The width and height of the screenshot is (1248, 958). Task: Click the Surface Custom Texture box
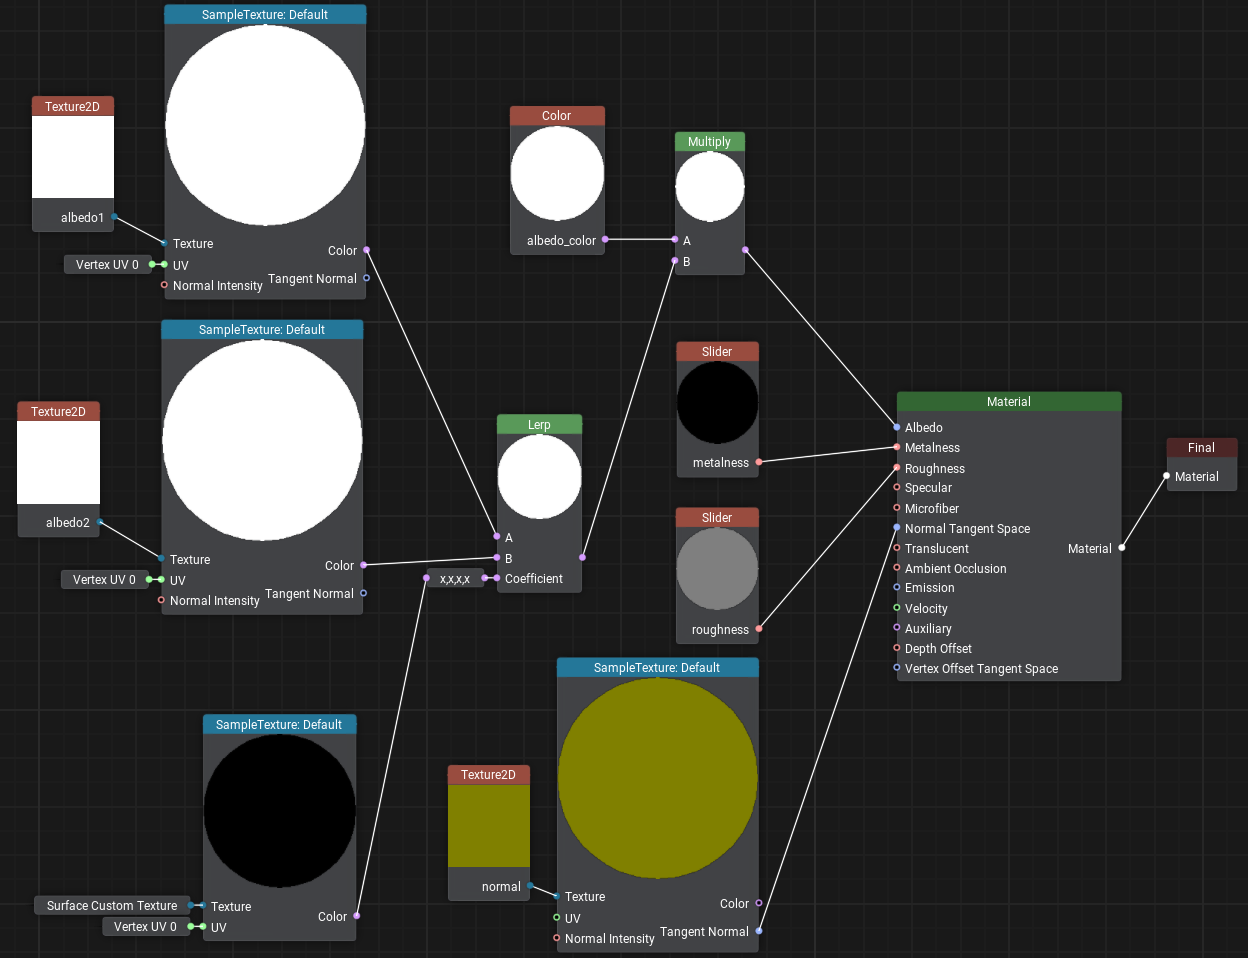(x=112, y=906)
